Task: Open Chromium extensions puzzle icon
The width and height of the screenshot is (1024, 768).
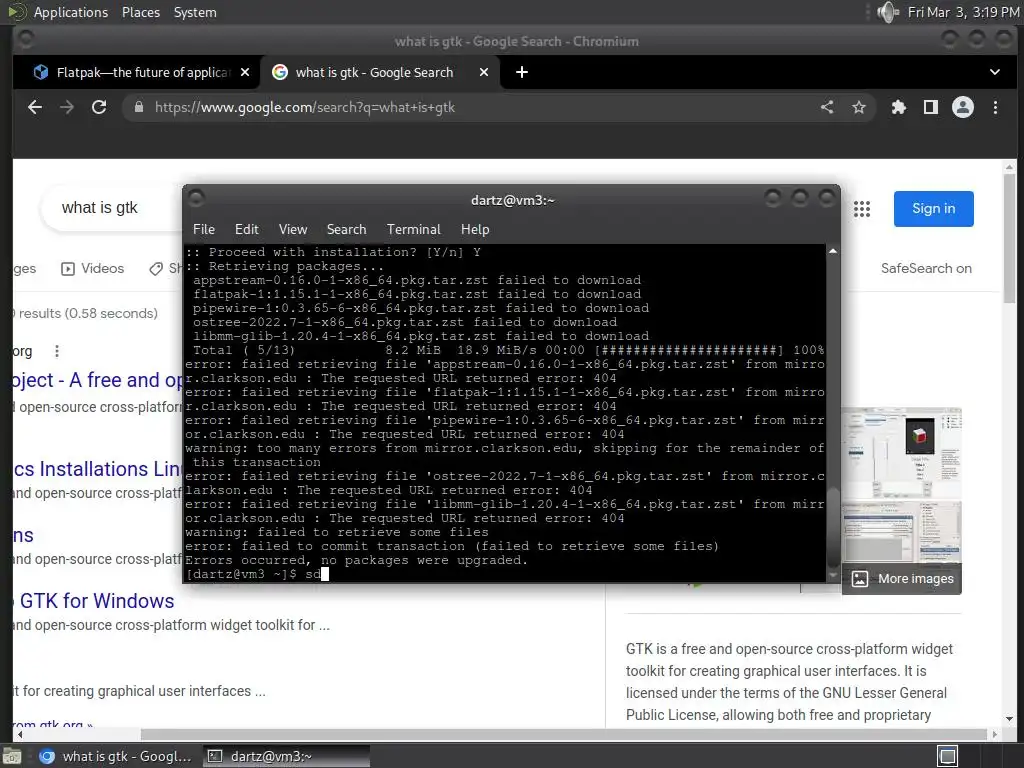Action: click(899, 107)
